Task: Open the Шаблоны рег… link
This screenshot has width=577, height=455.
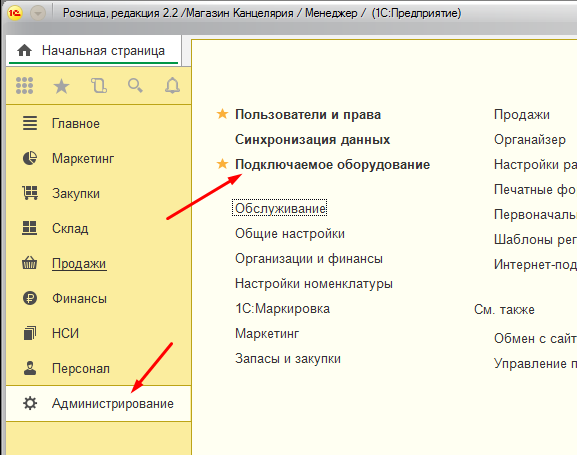Action: (x=535, y=240)
